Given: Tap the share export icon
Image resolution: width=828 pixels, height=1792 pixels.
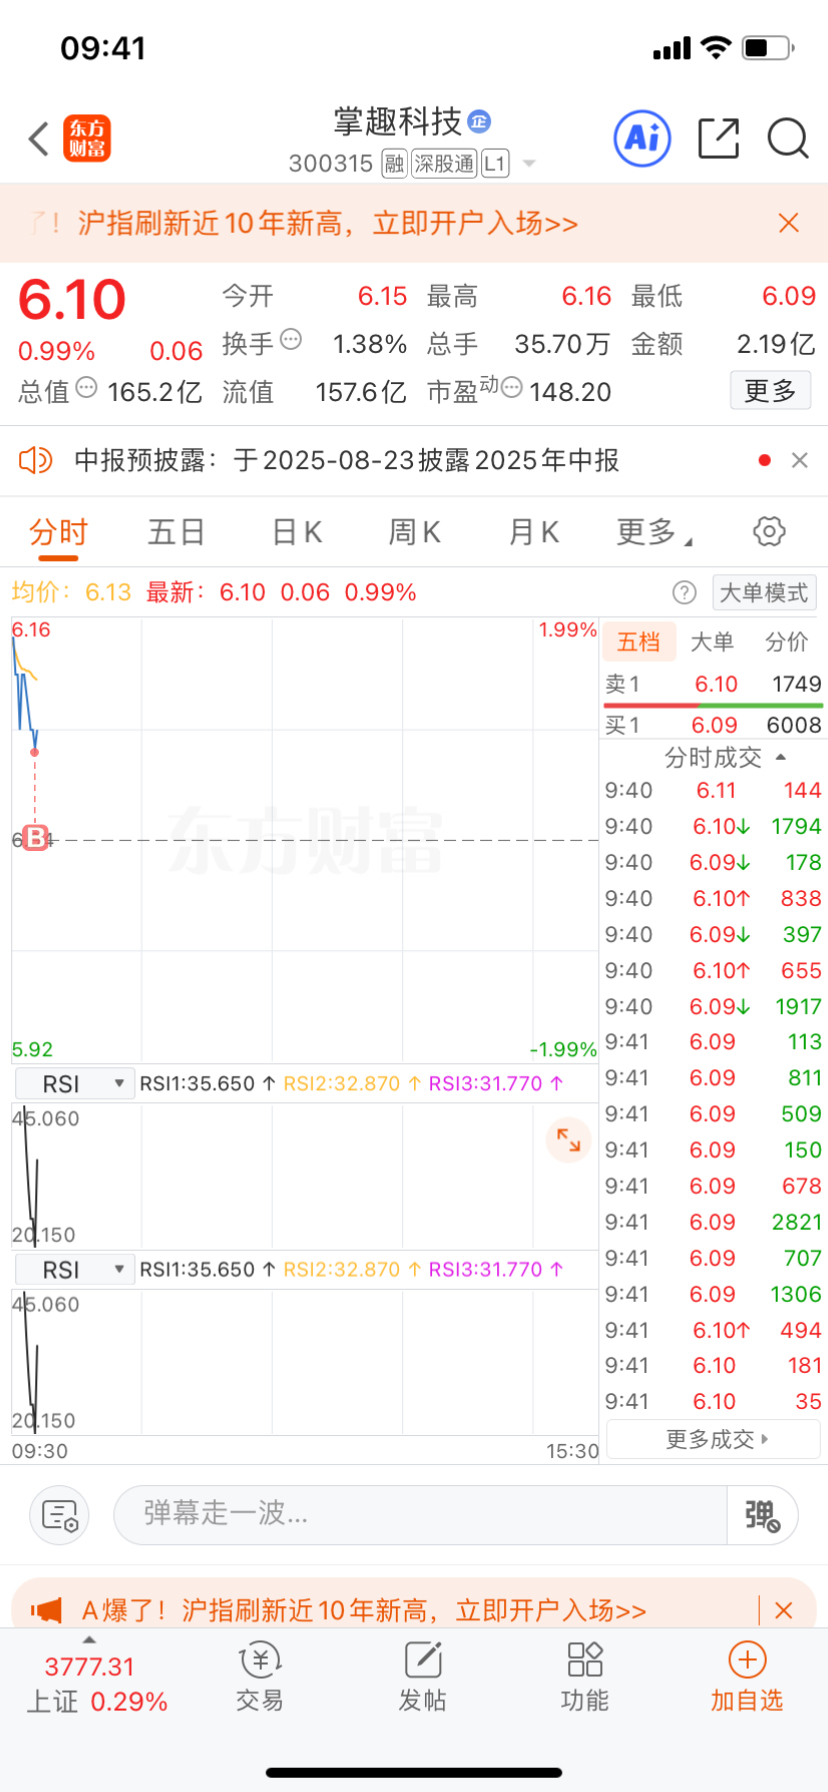Looking at the screenshot, I should coord(718,138).
